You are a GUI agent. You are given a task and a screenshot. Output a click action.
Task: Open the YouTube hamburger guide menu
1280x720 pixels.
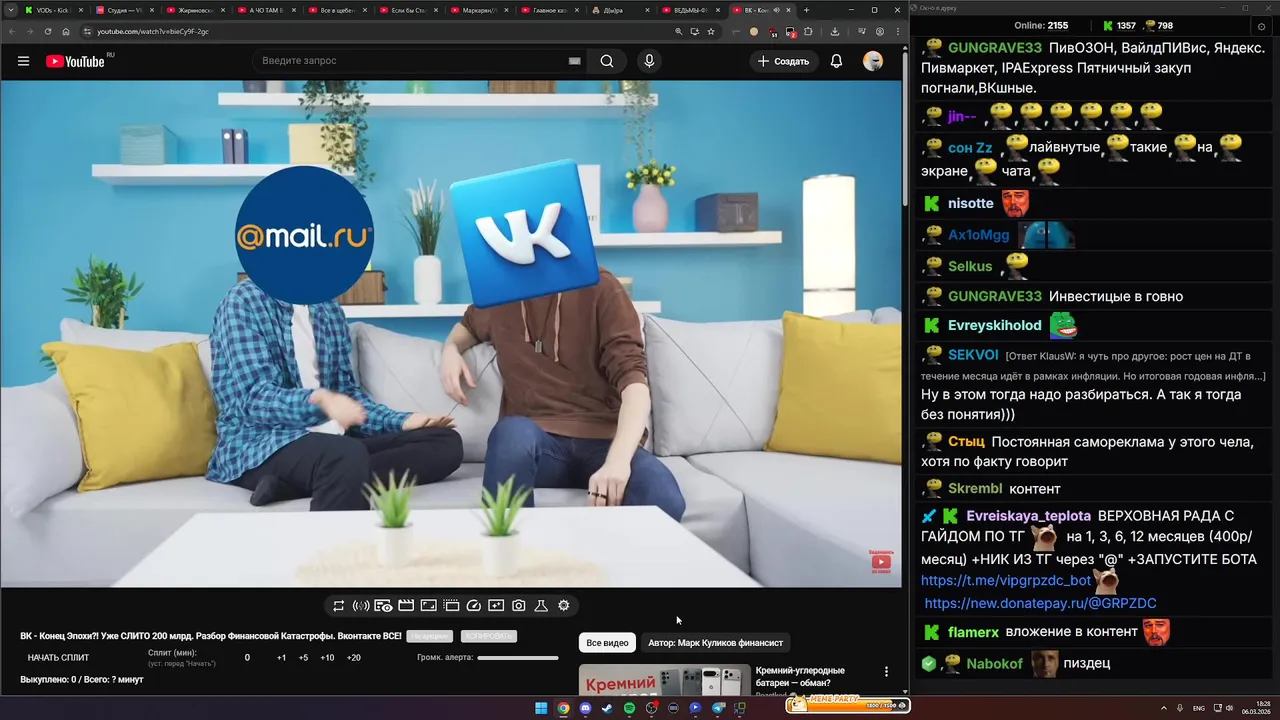pyautogui.click(x=23, y=61)
